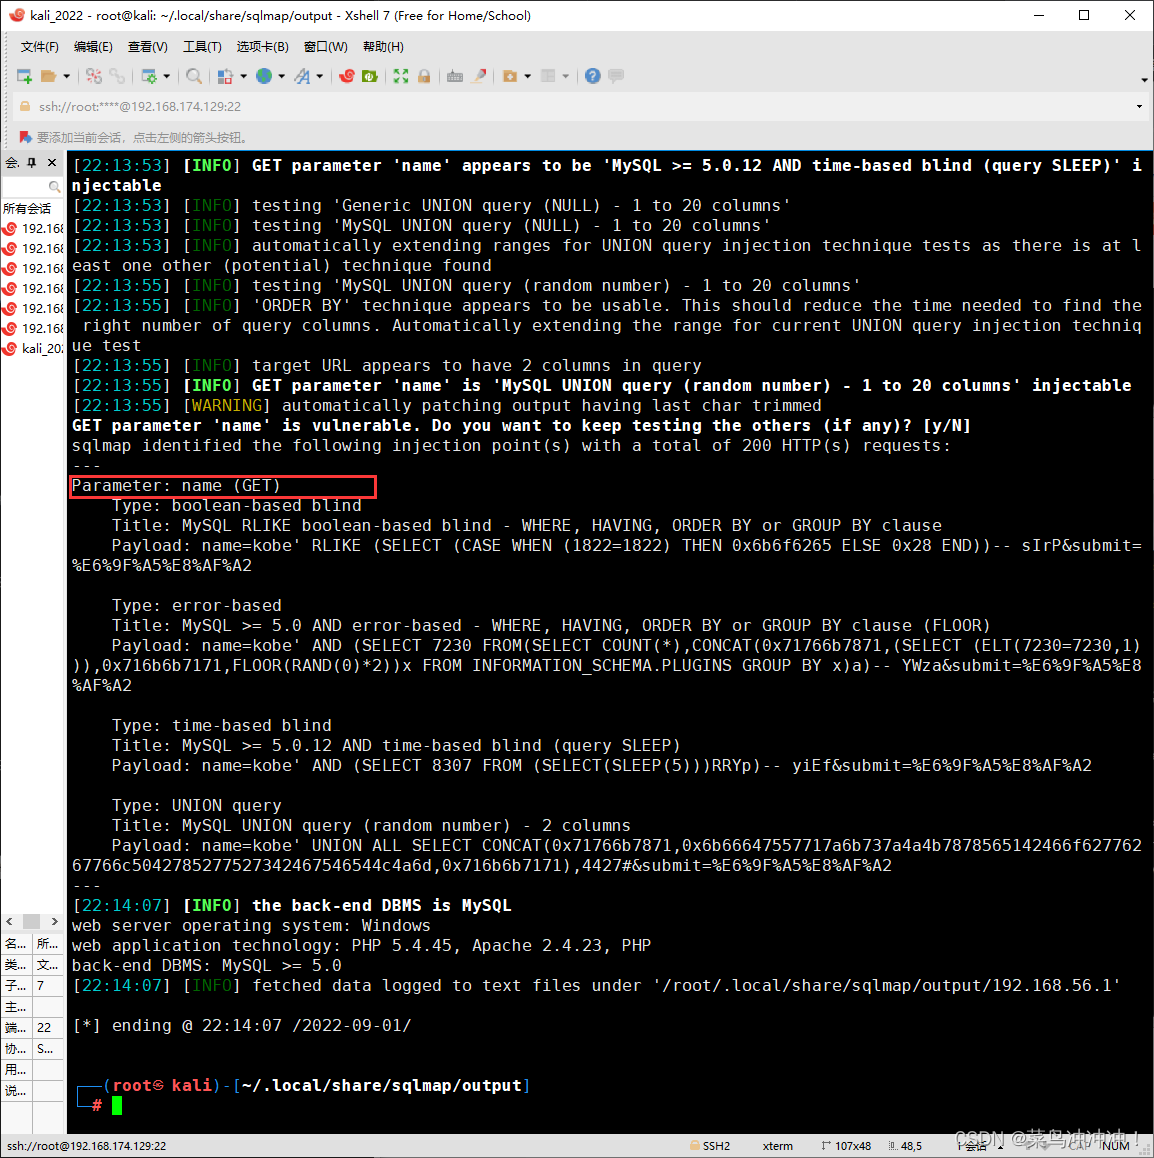
Task: Click the add-session bookmark arrow icon
Action: [x=25, y=137]
